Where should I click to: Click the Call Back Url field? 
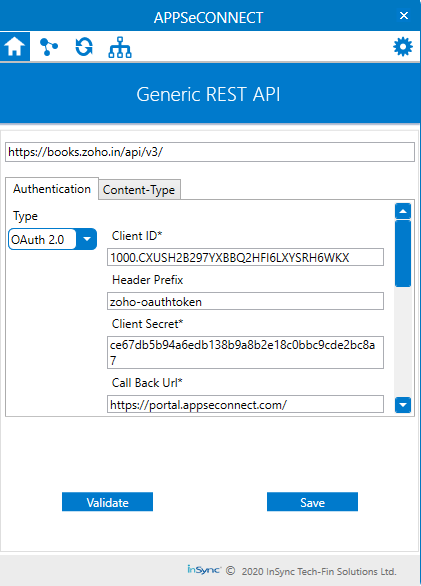coord(245,404)
